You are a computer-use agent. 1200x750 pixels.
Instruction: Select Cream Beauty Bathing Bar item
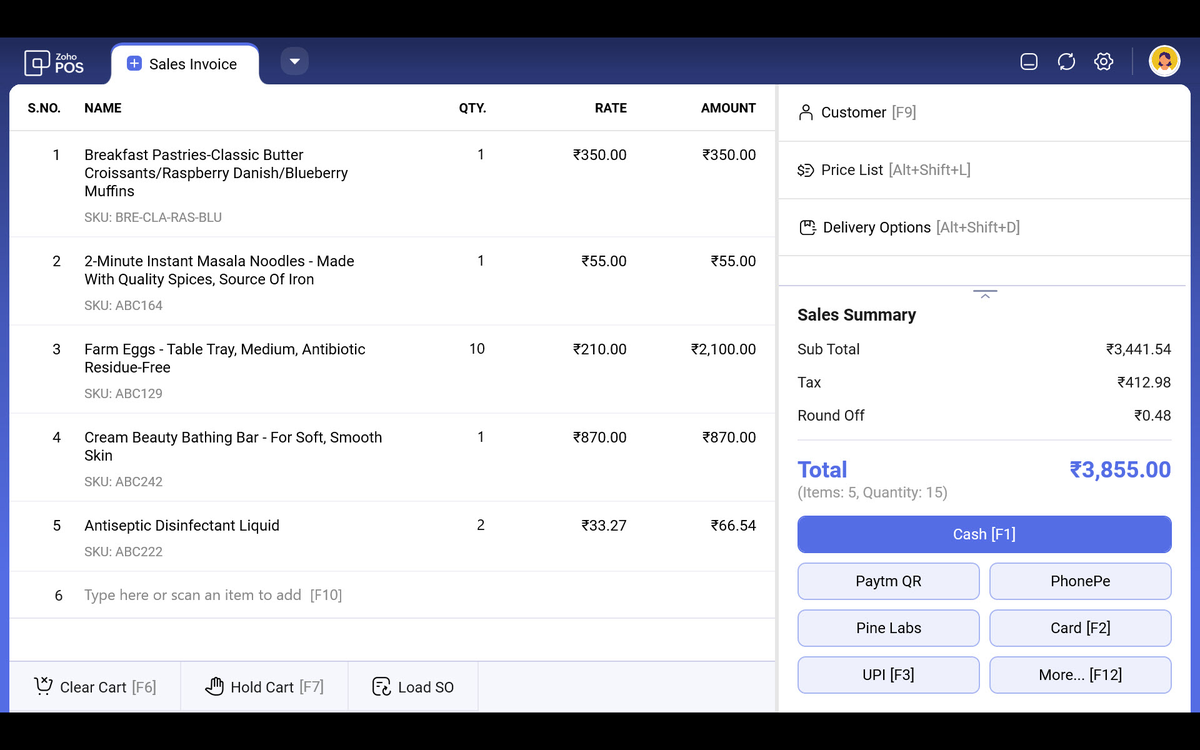point(233,446)
